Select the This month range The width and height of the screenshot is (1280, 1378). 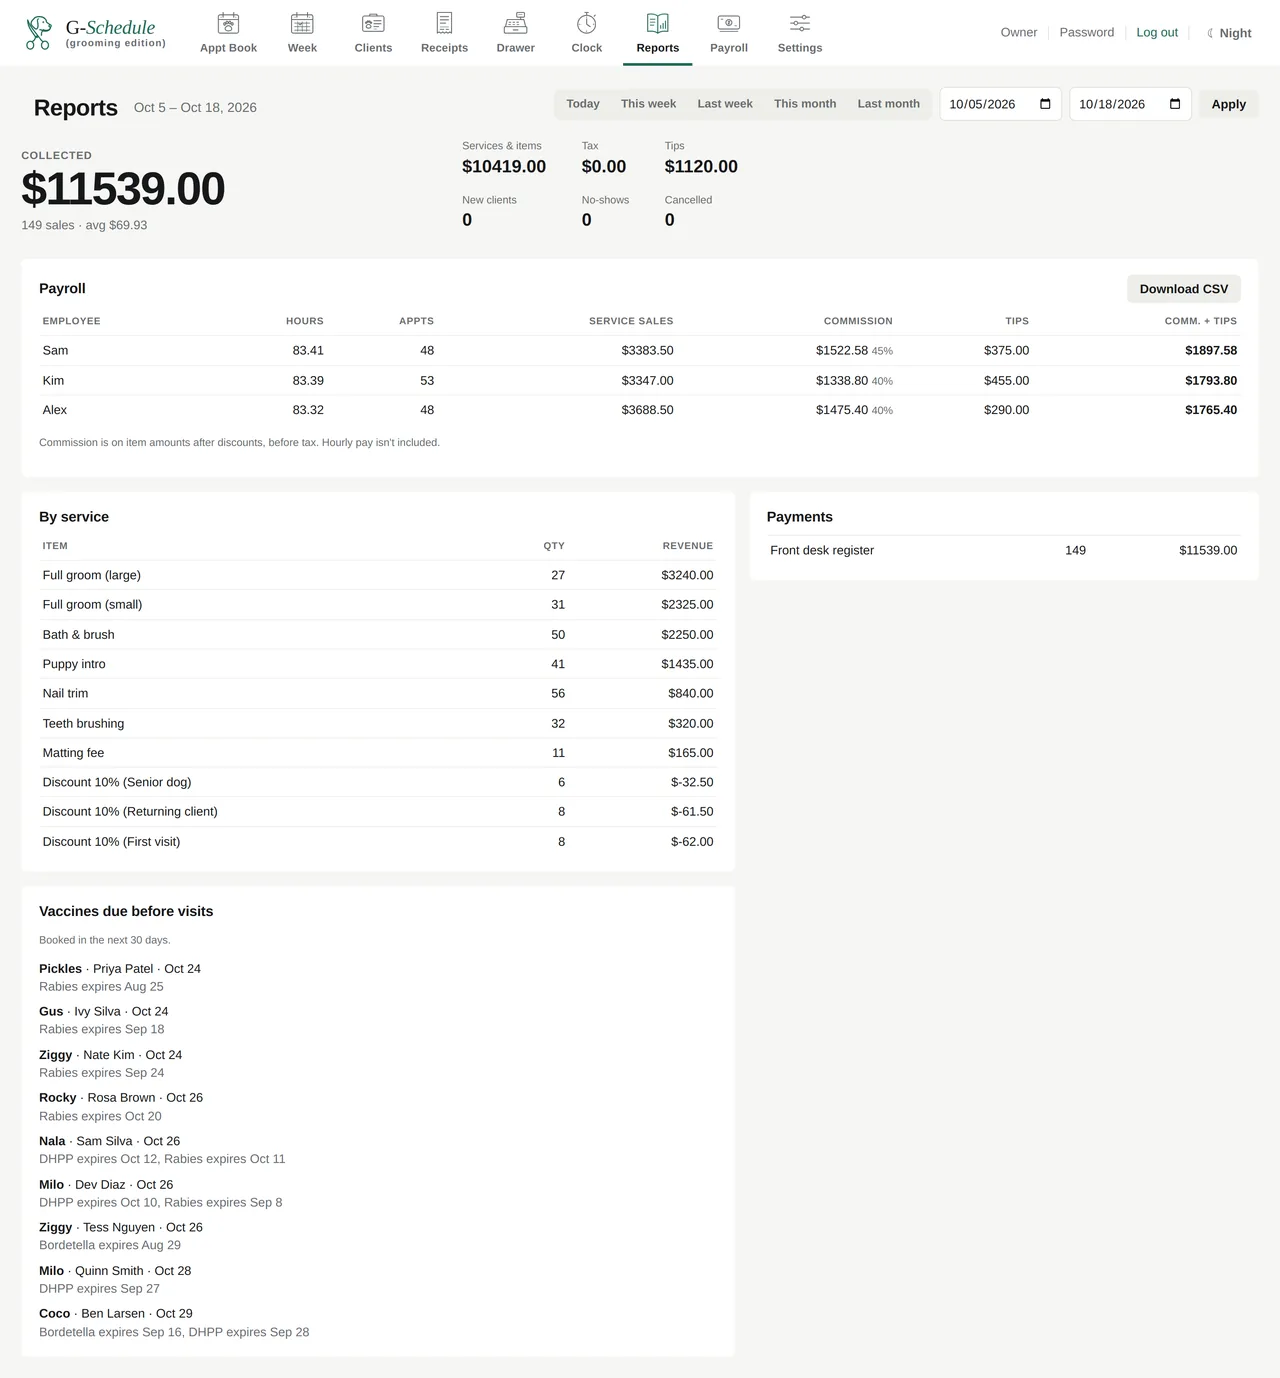(x=805, y=104)
